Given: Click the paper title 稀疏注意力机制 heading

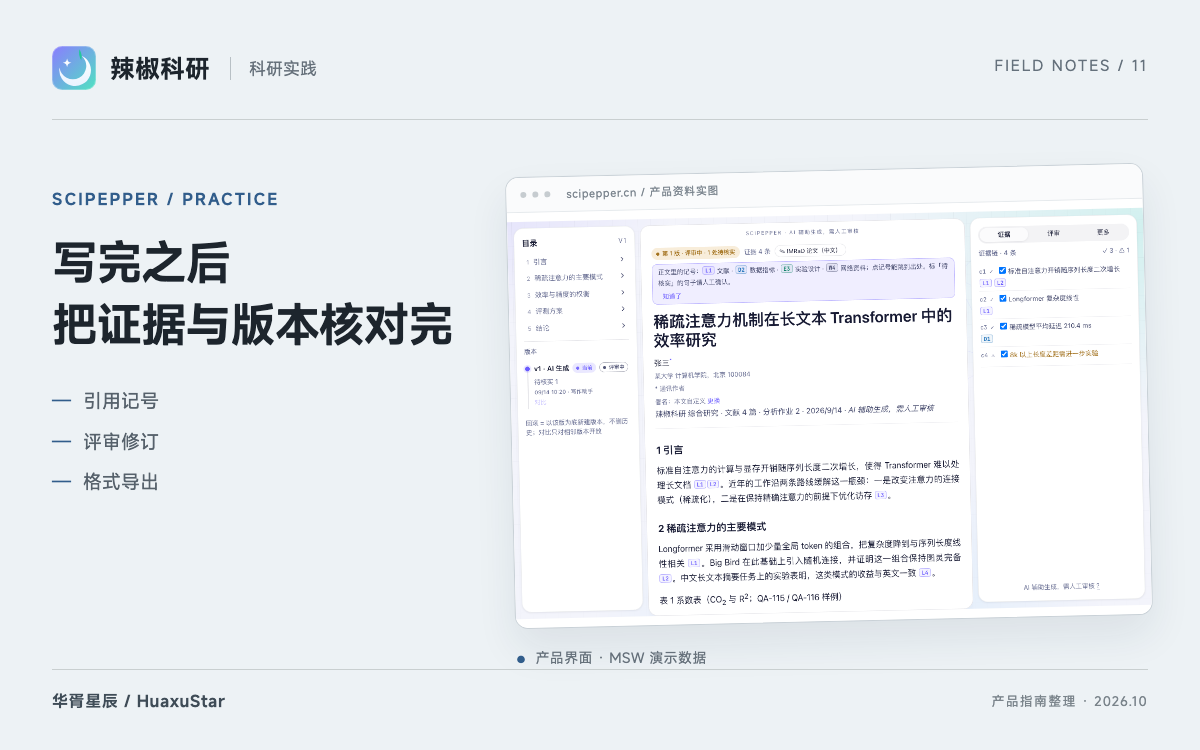Looking at the screenshot, I should [x=803, y=327].
